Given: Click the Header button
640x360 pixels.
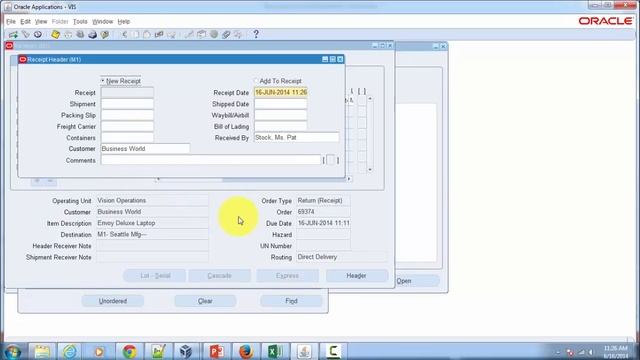Looking at the screenshot, I should [x=356, y=276].
